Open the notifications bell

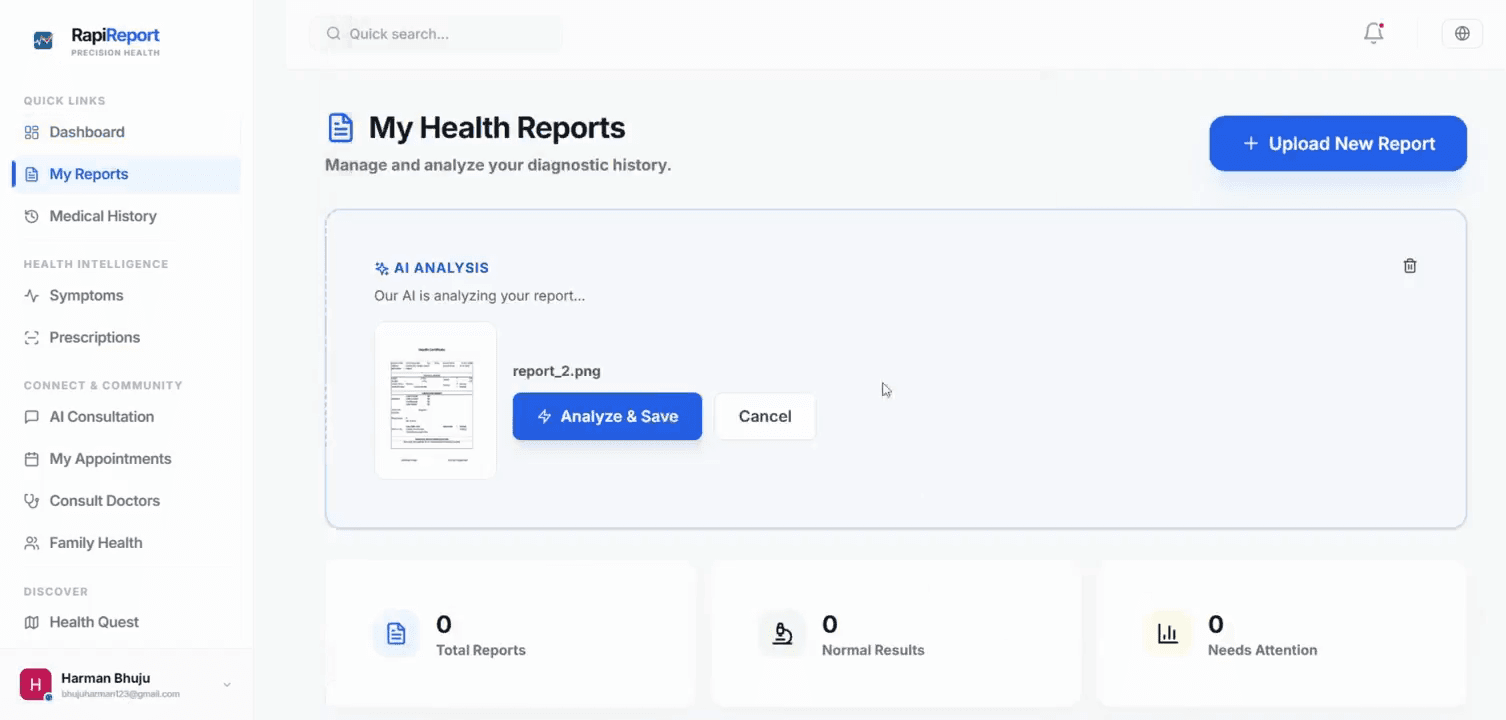[x=1374, y=33]
